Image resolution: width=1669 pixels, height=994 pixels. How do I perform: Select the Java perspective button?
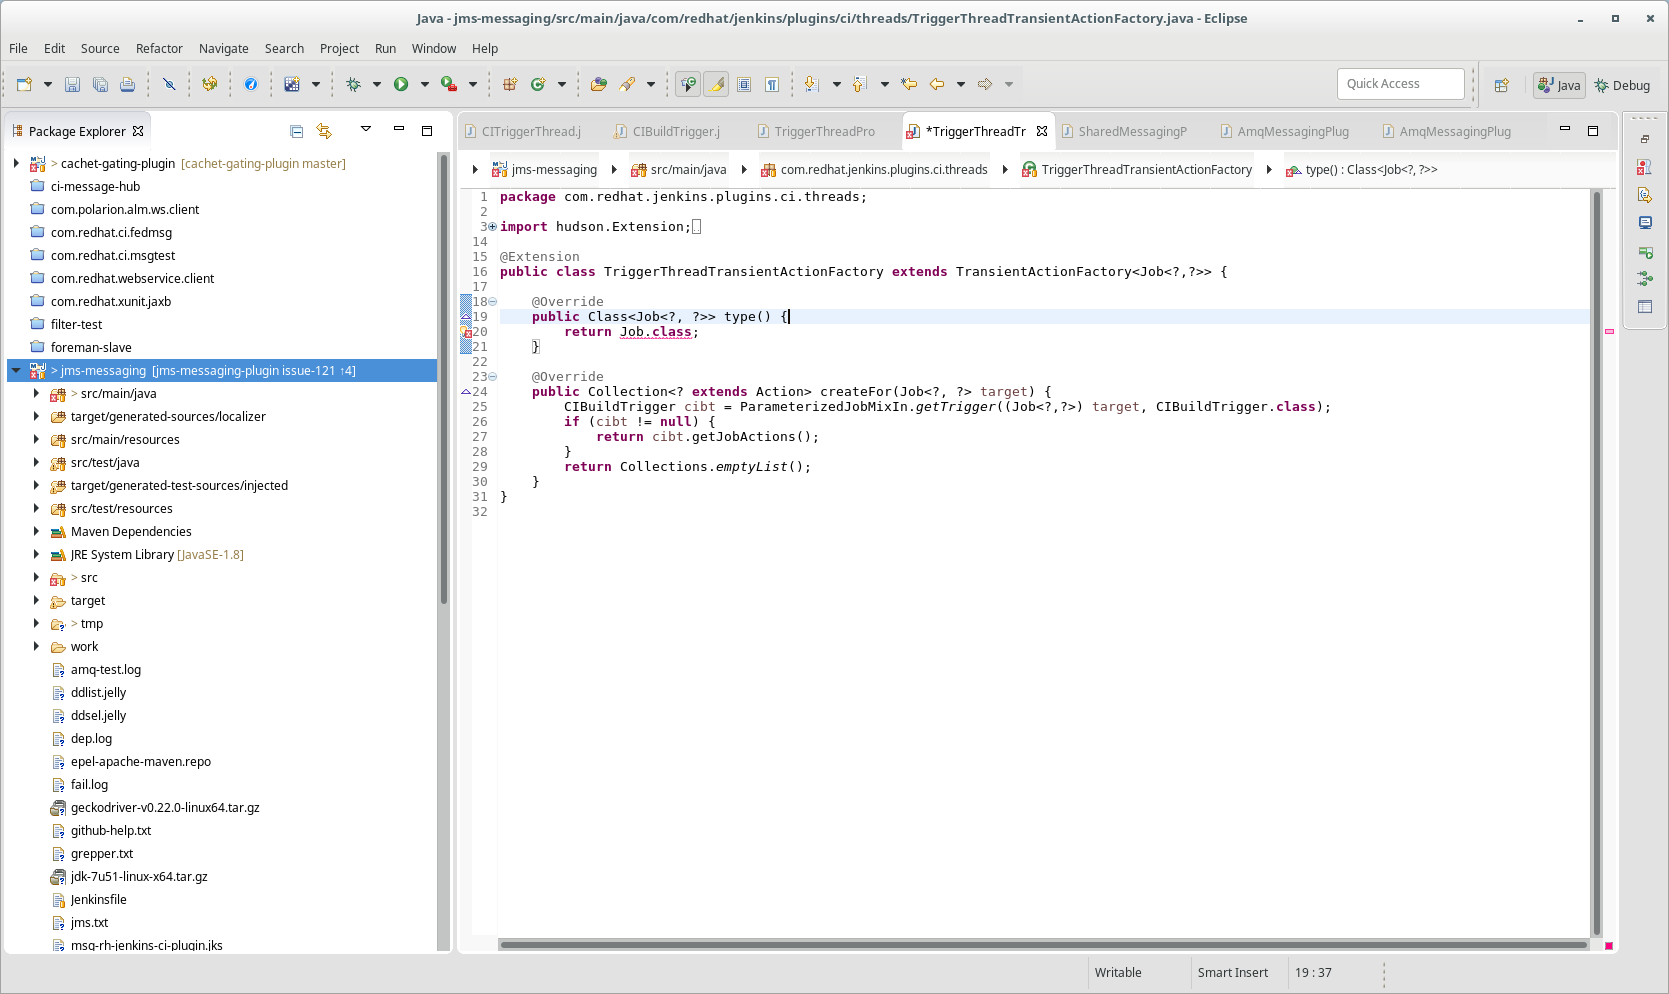point(1559,85)
